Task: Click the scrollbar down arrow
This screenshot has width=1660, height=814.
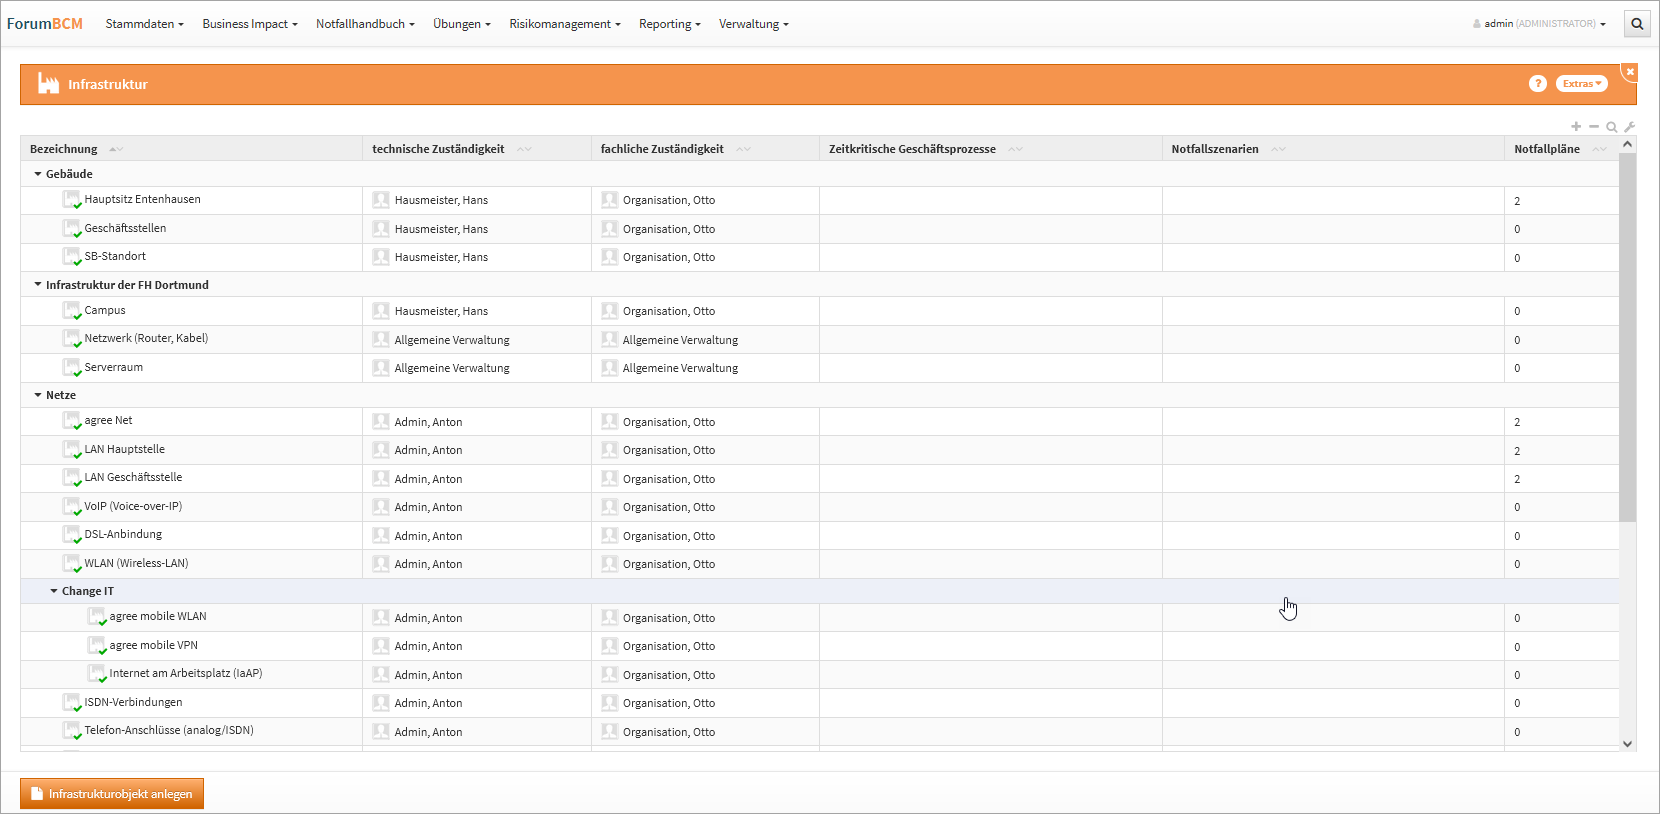Action: tap(1627, 744)
